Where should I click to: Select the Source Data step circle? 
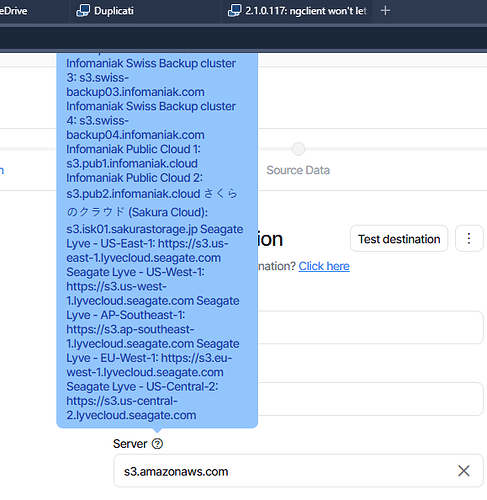pyautogui.click(x=298, y=149)
